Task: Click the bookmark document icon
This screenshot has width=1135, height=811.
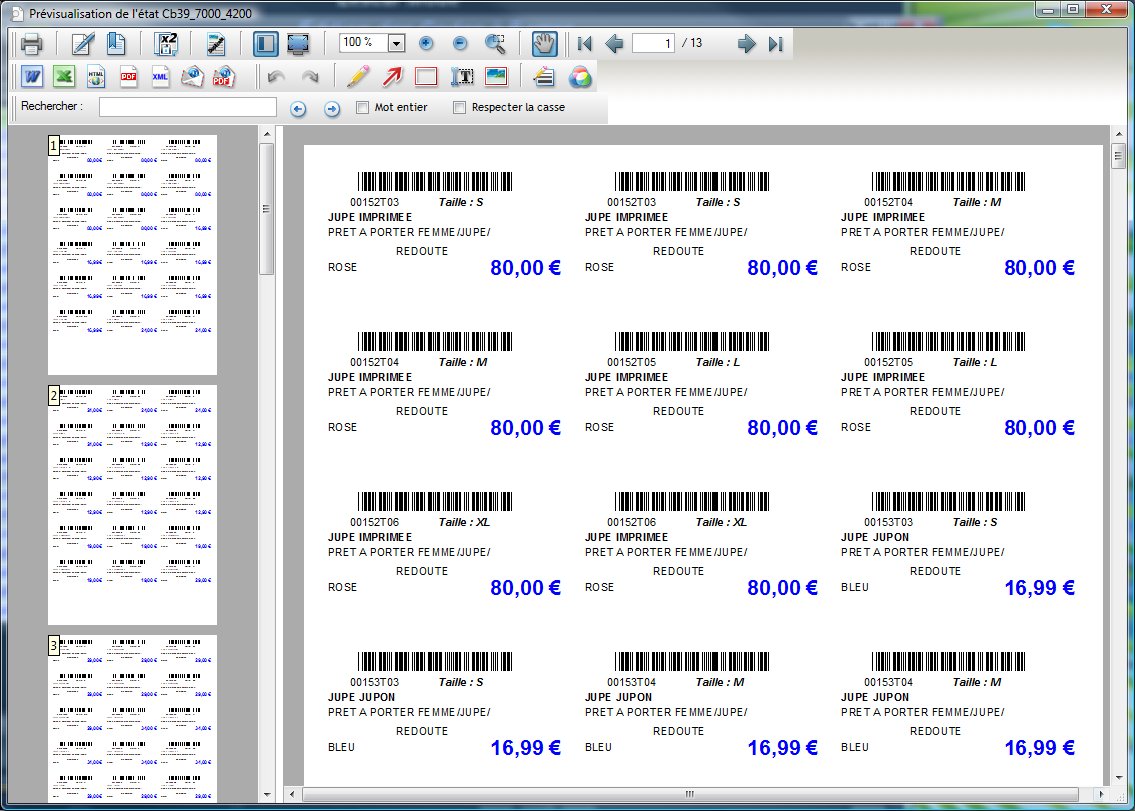Action: point(116,44)
